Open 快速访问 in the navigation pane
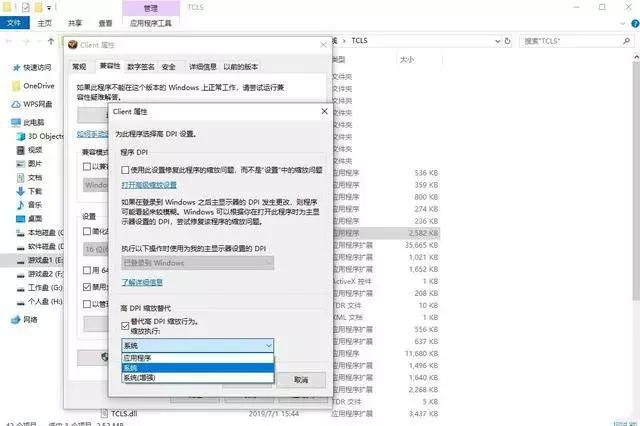Screen dimensions: 640x426 click(37, 67)
